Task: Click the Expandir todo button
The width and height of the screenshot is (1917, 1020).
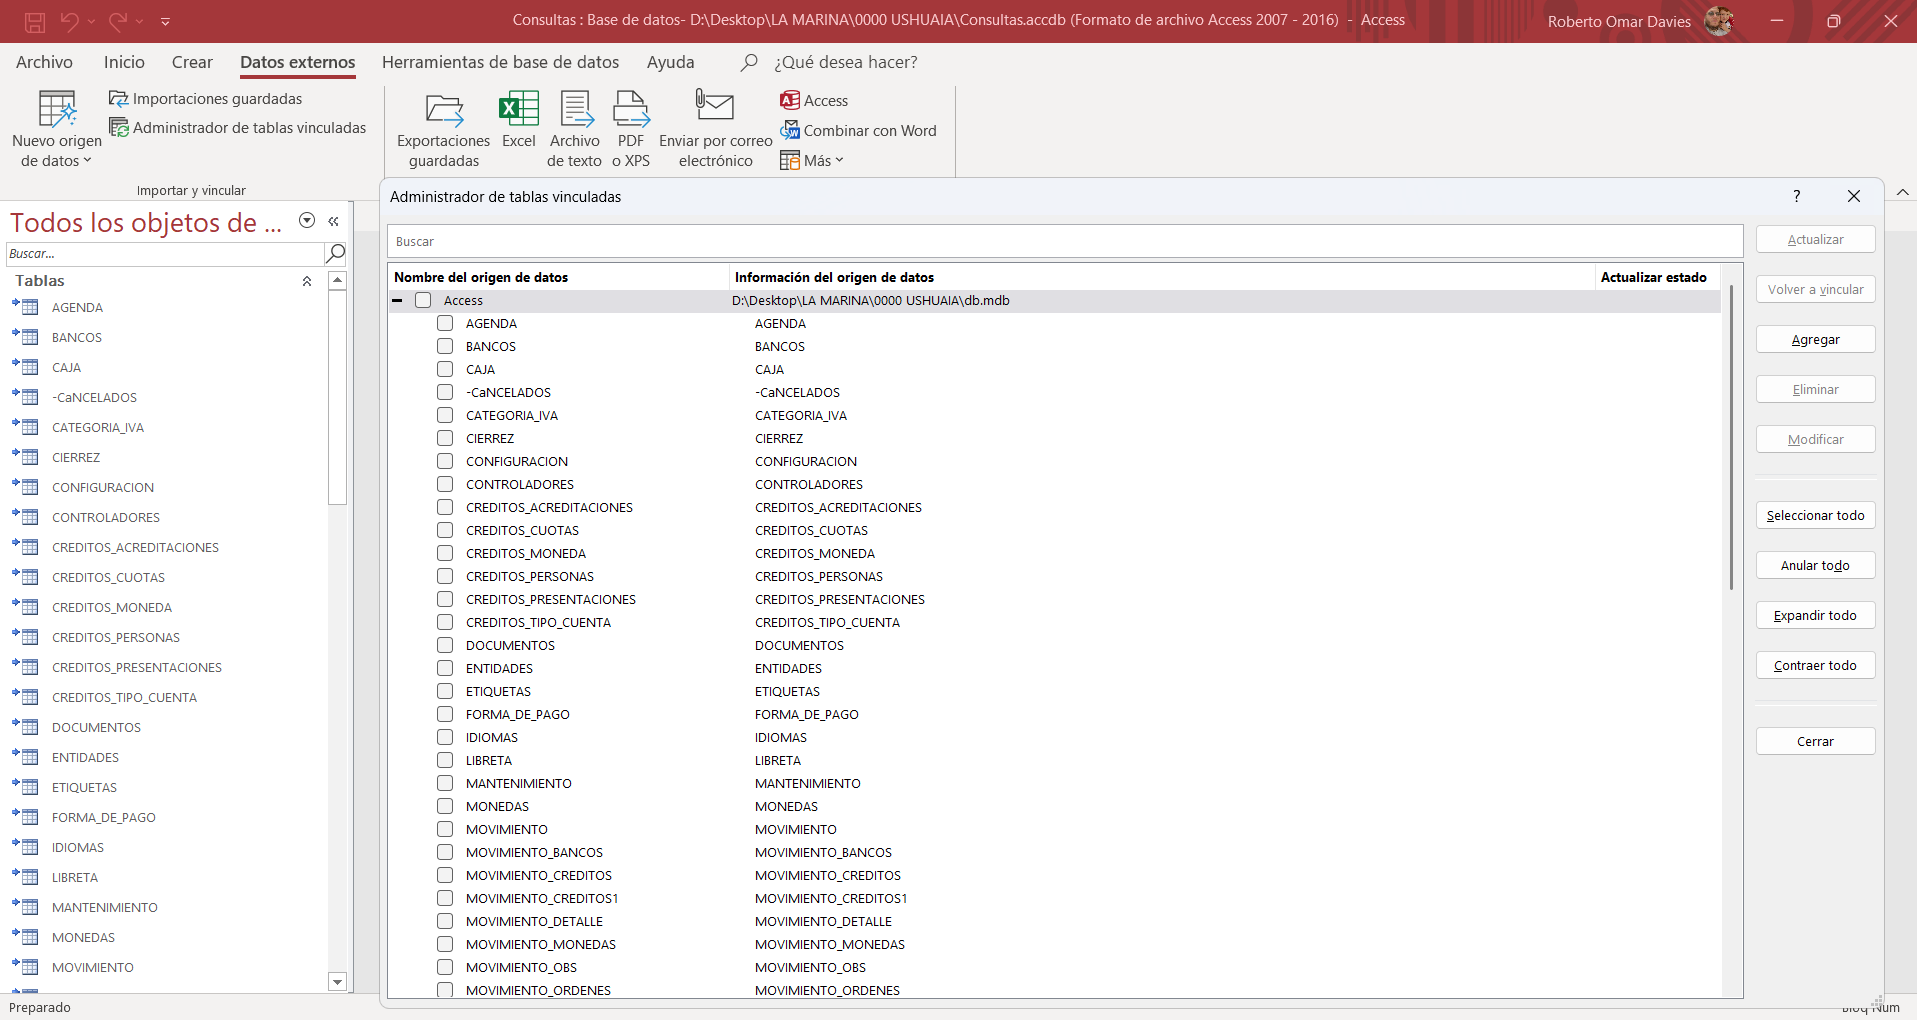Action: pyautogui.click(x=1815, y=615)
